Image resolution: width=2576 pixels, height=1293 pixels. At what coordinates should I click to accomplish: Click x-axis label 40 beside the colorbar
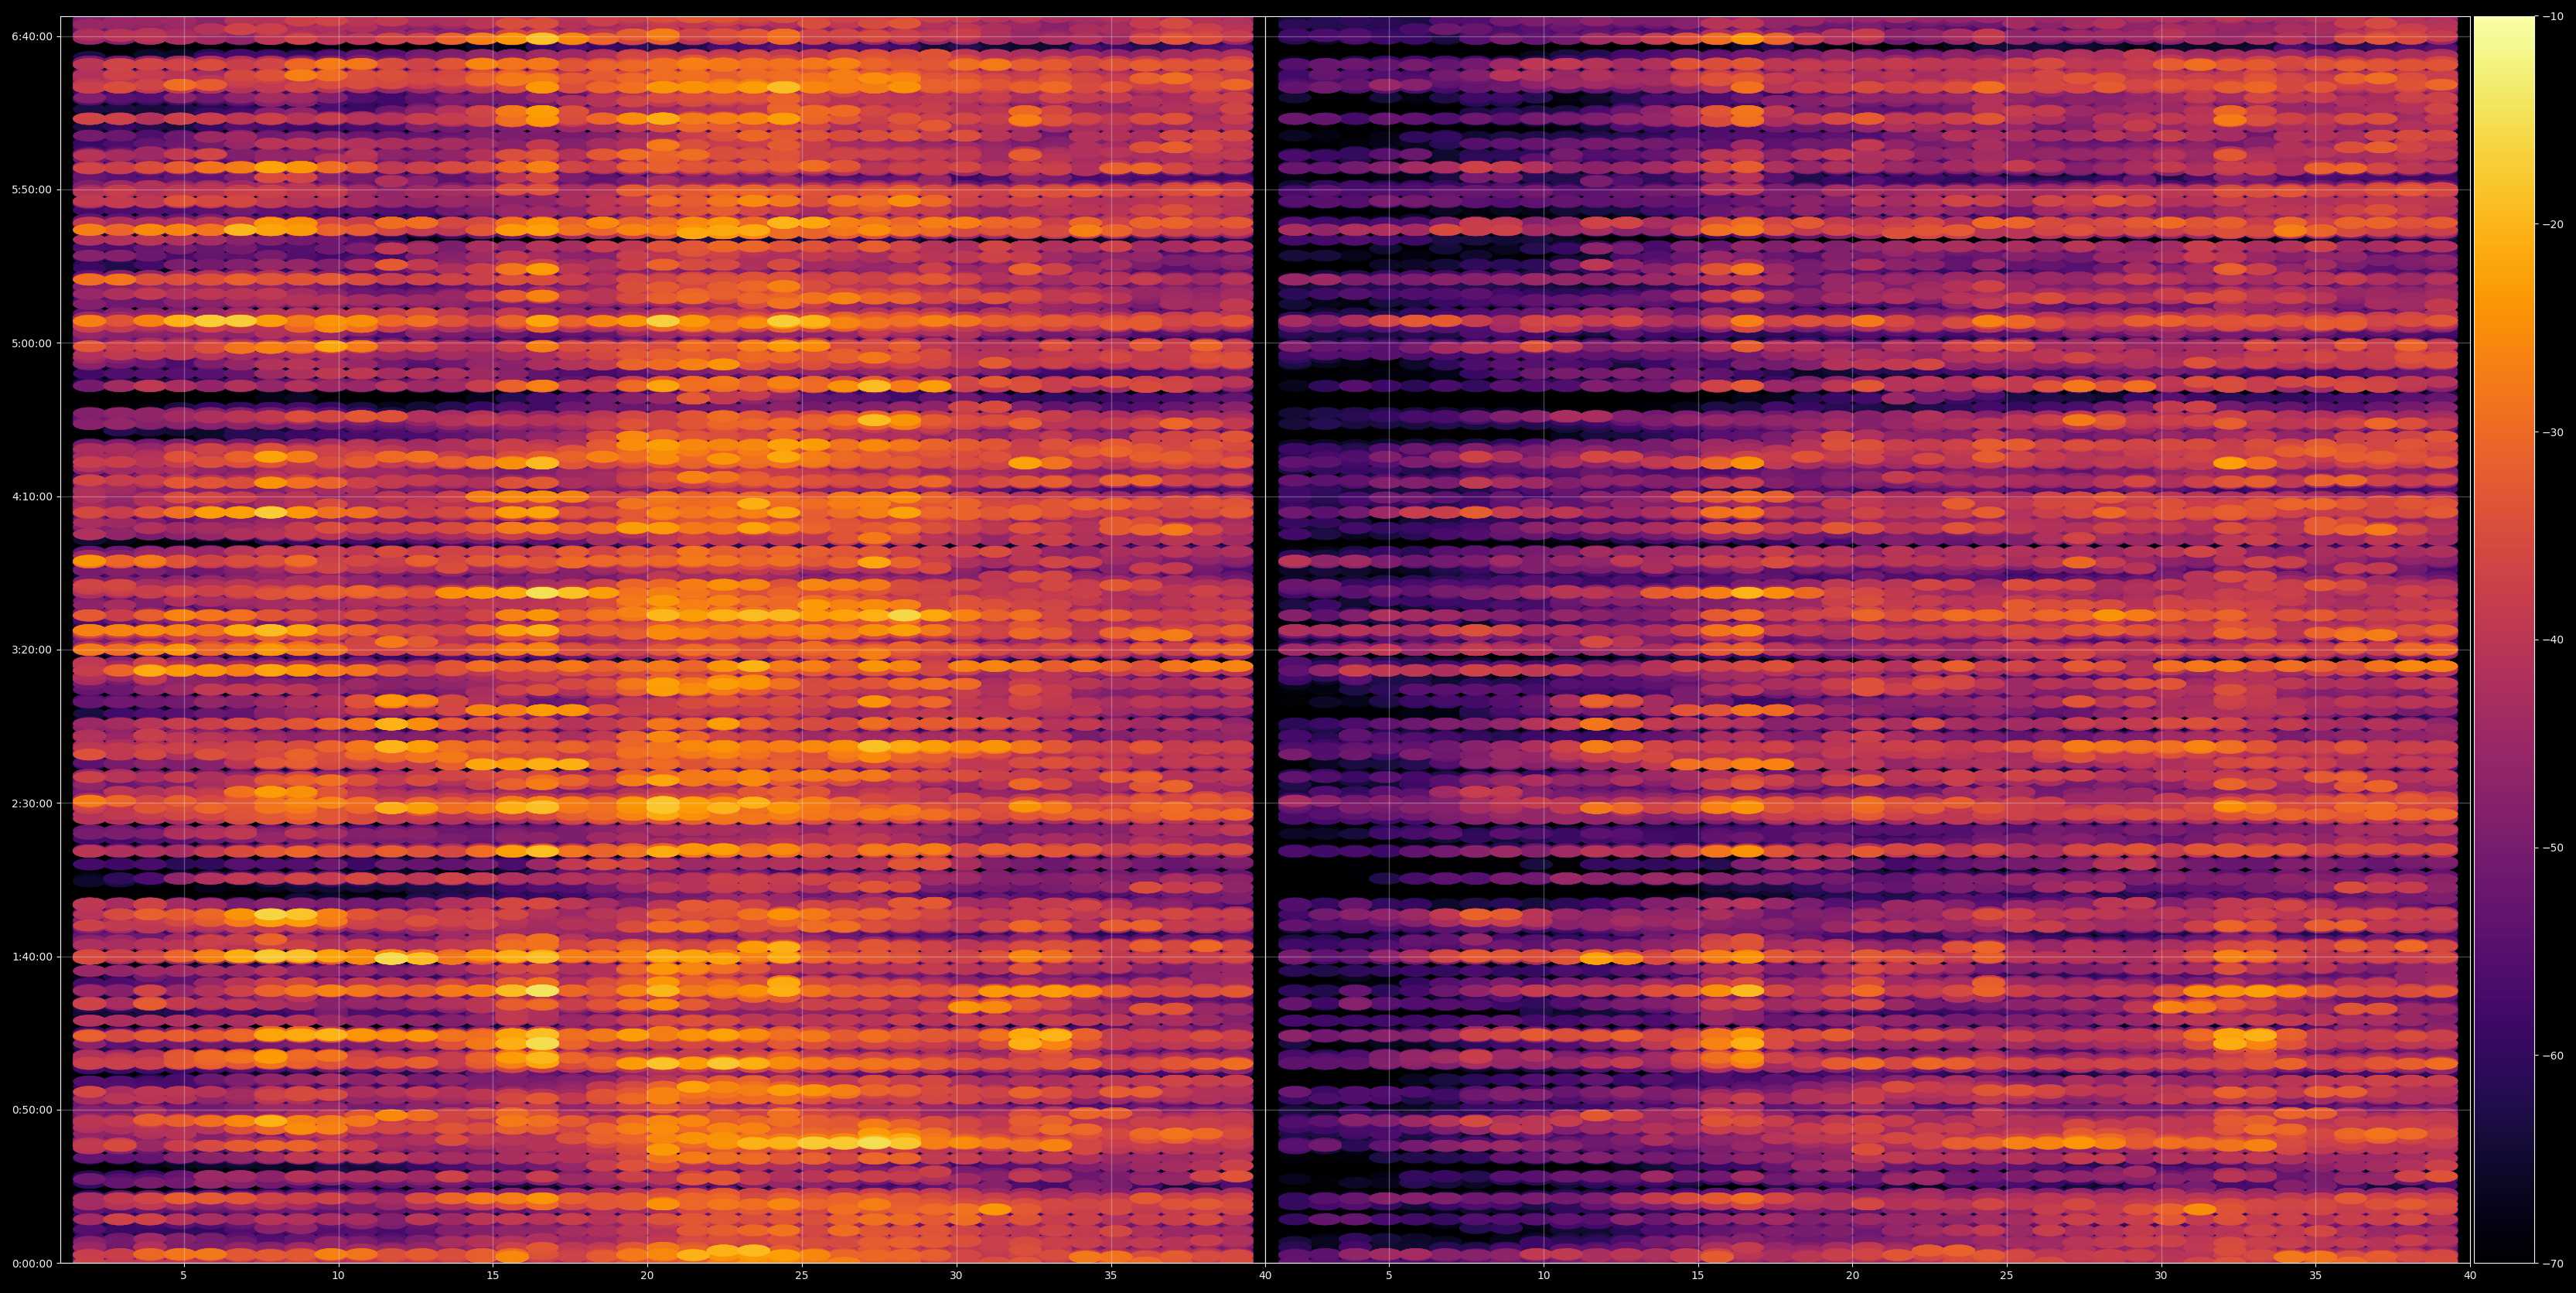[2471, 1276]
